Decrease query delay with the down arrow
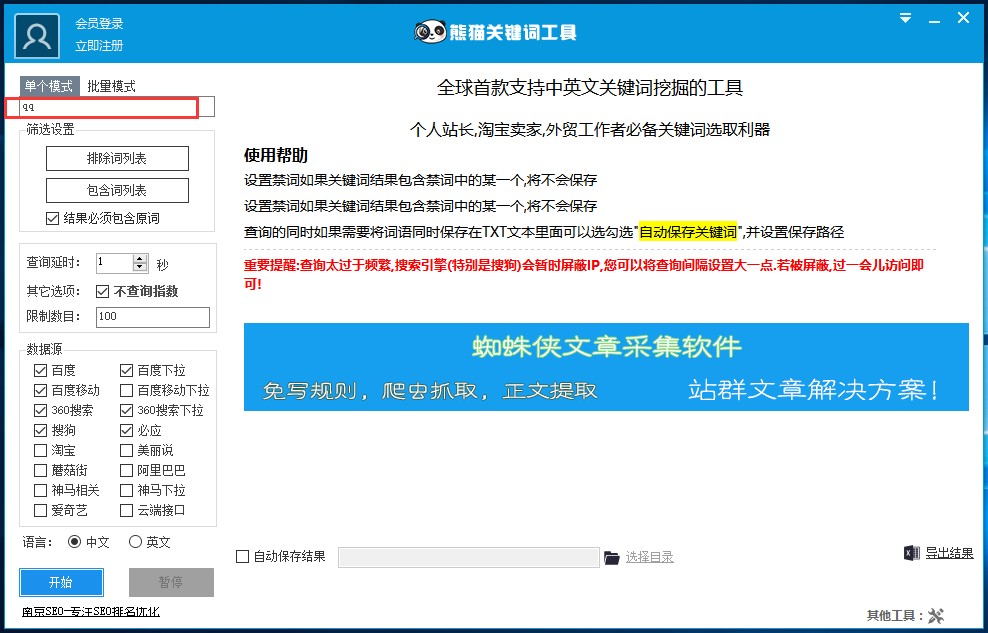The height and width of the screenshot is (633, 988). (x=140, y=268)
